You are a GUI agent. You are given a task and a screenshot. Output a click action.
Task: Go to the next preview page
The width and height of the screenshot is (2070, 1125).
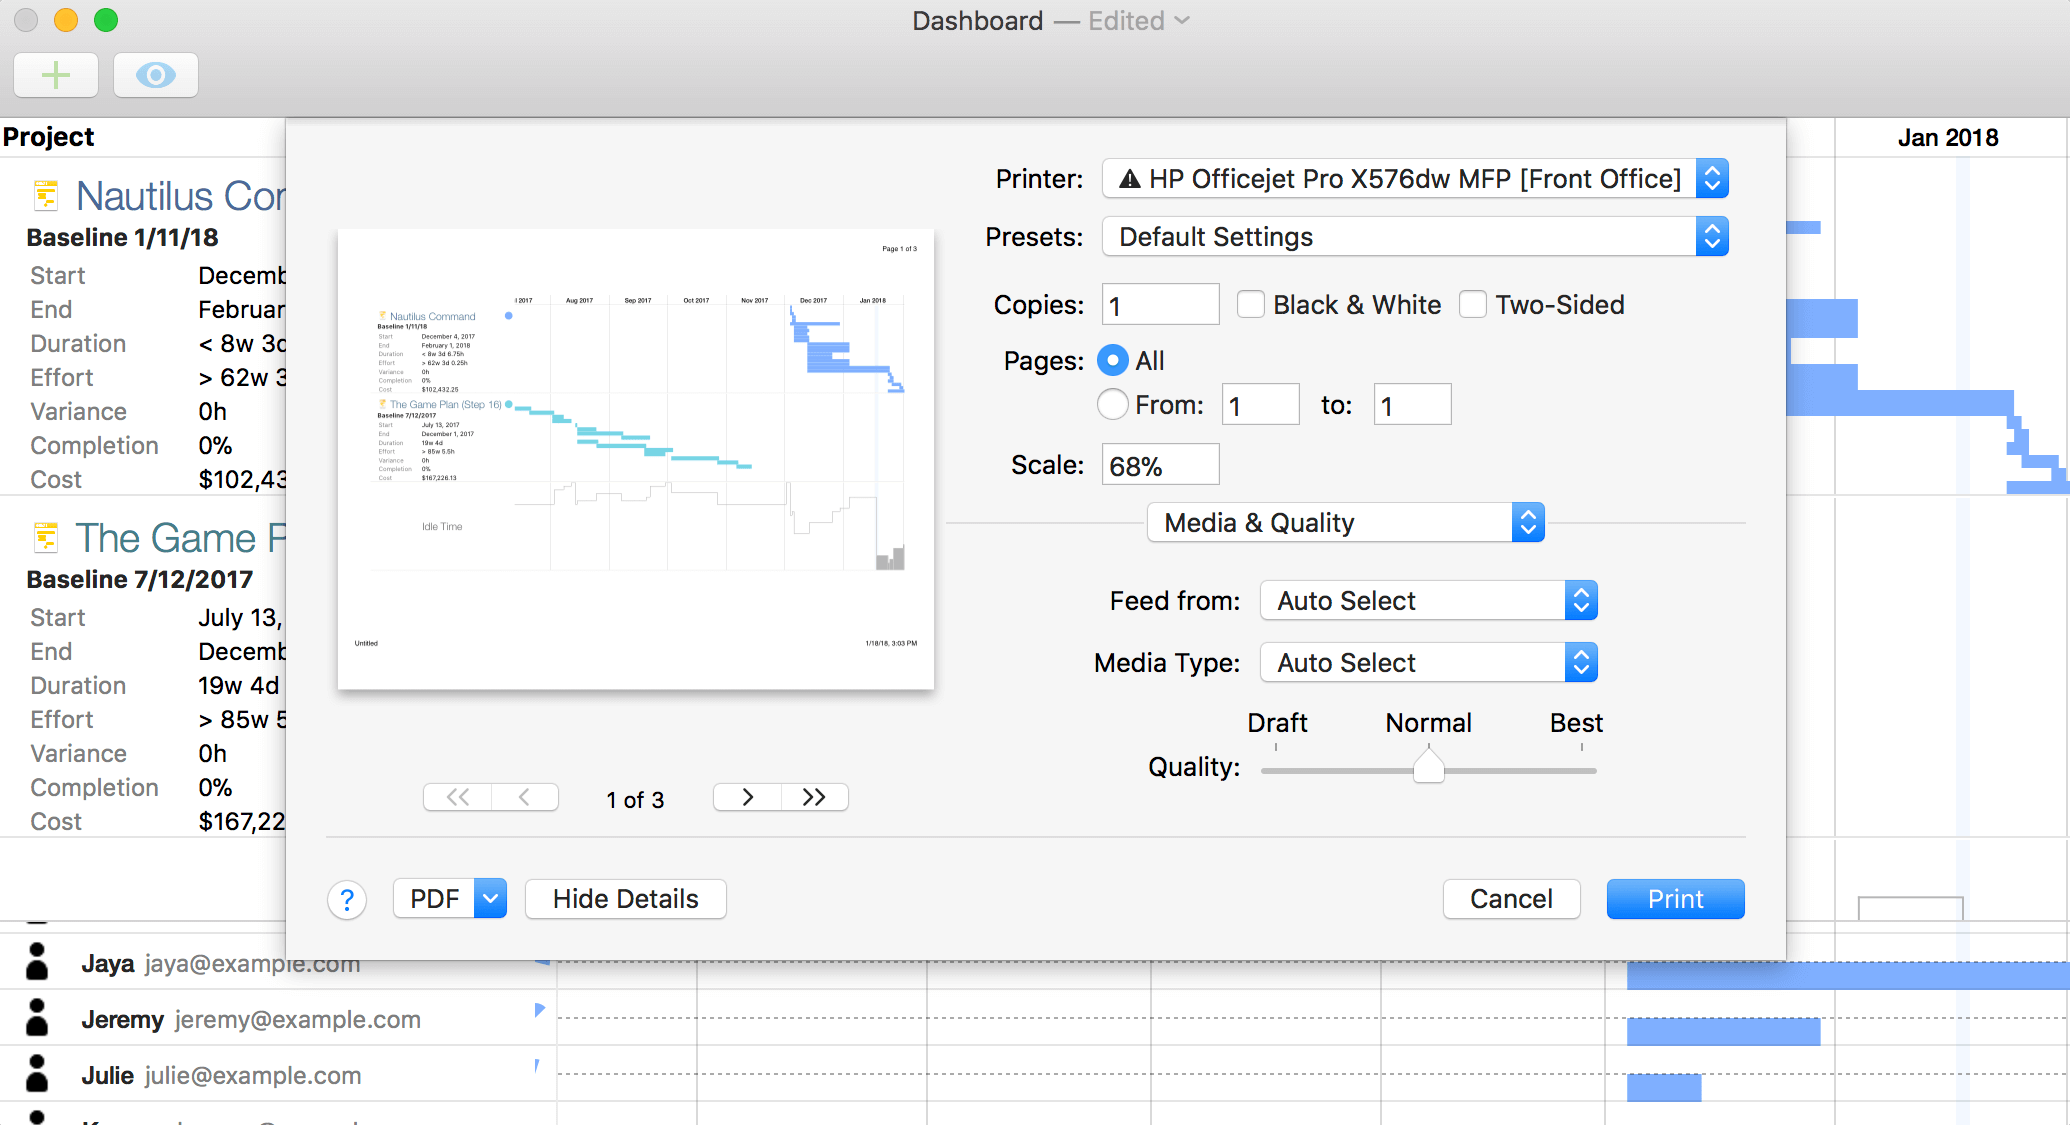point(747,797)
